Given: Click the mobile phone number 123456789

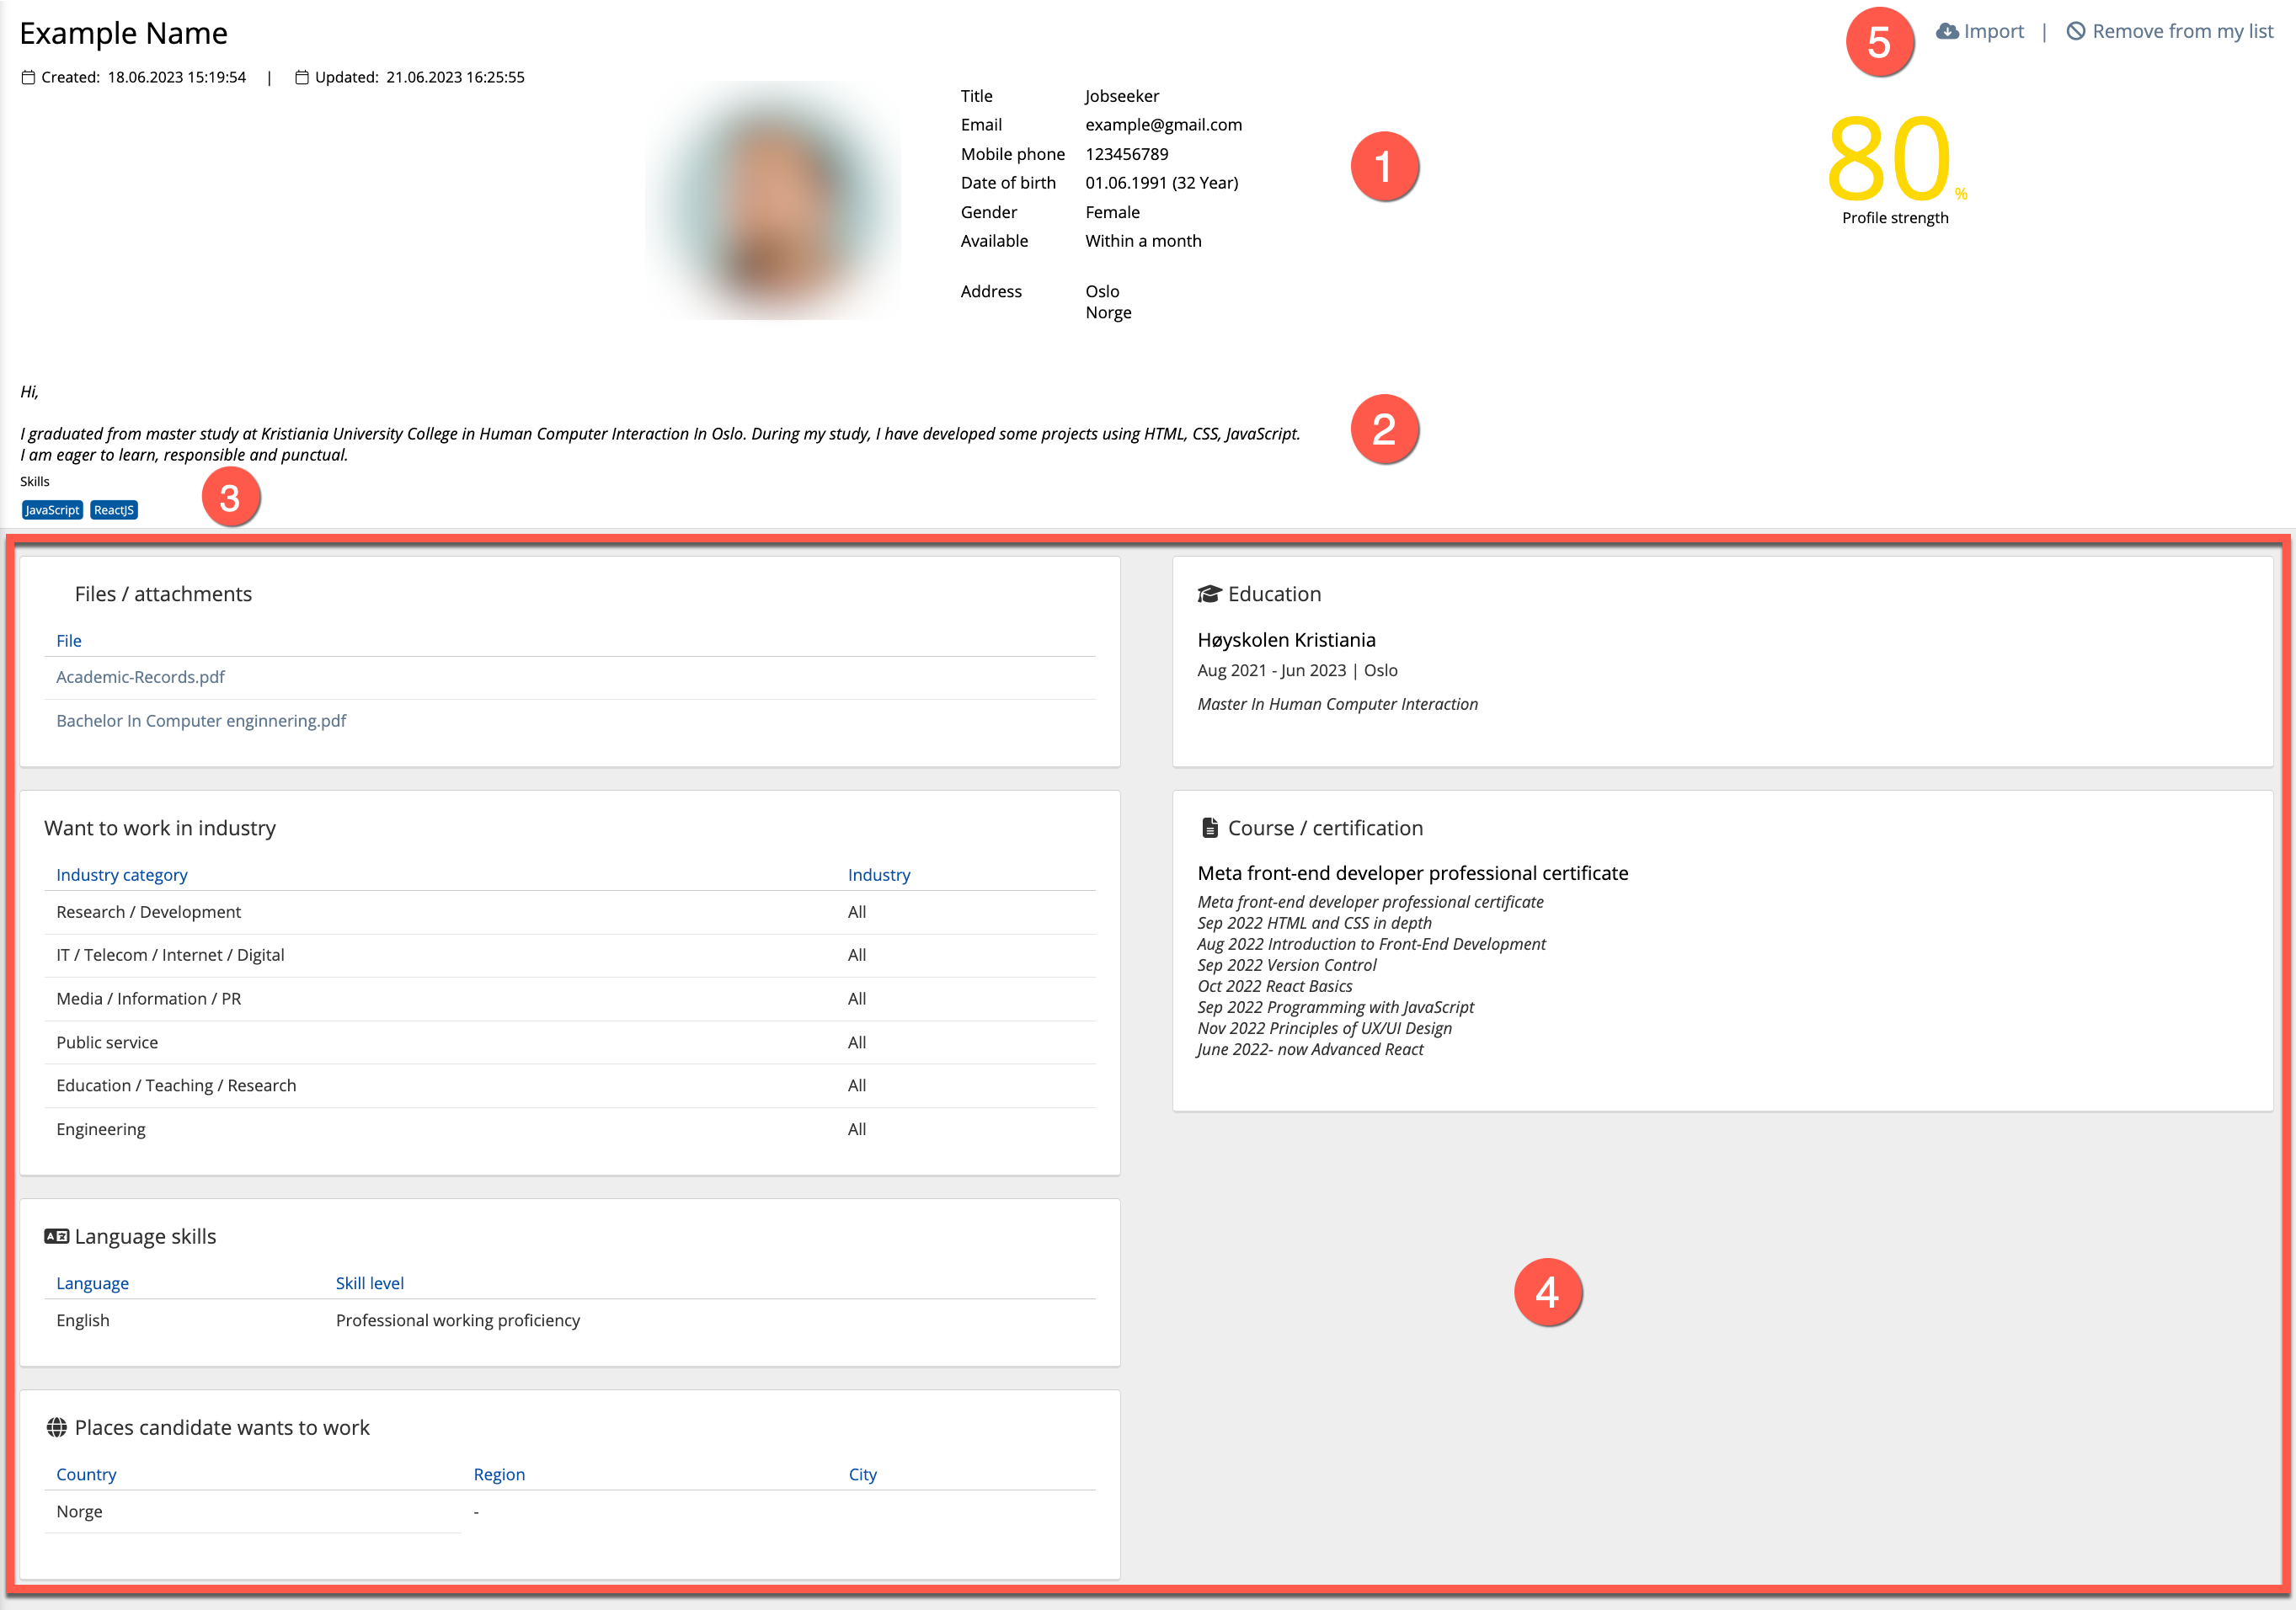Looking at the screenshot, I should (x=1127, y=154).
